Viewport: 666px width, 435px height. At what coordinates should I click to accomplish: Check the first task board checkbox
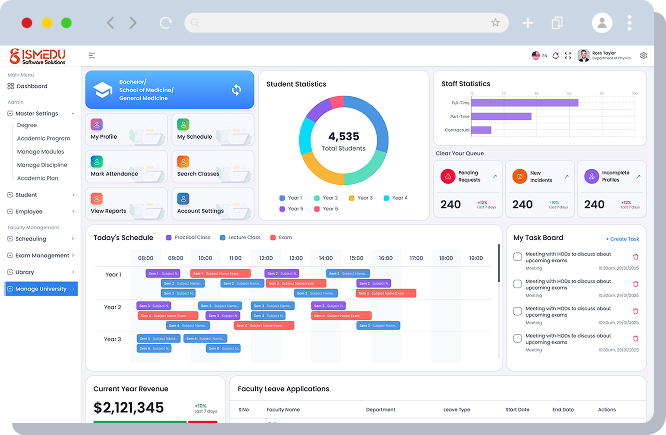pyautogui.click(x=517, y=257)
